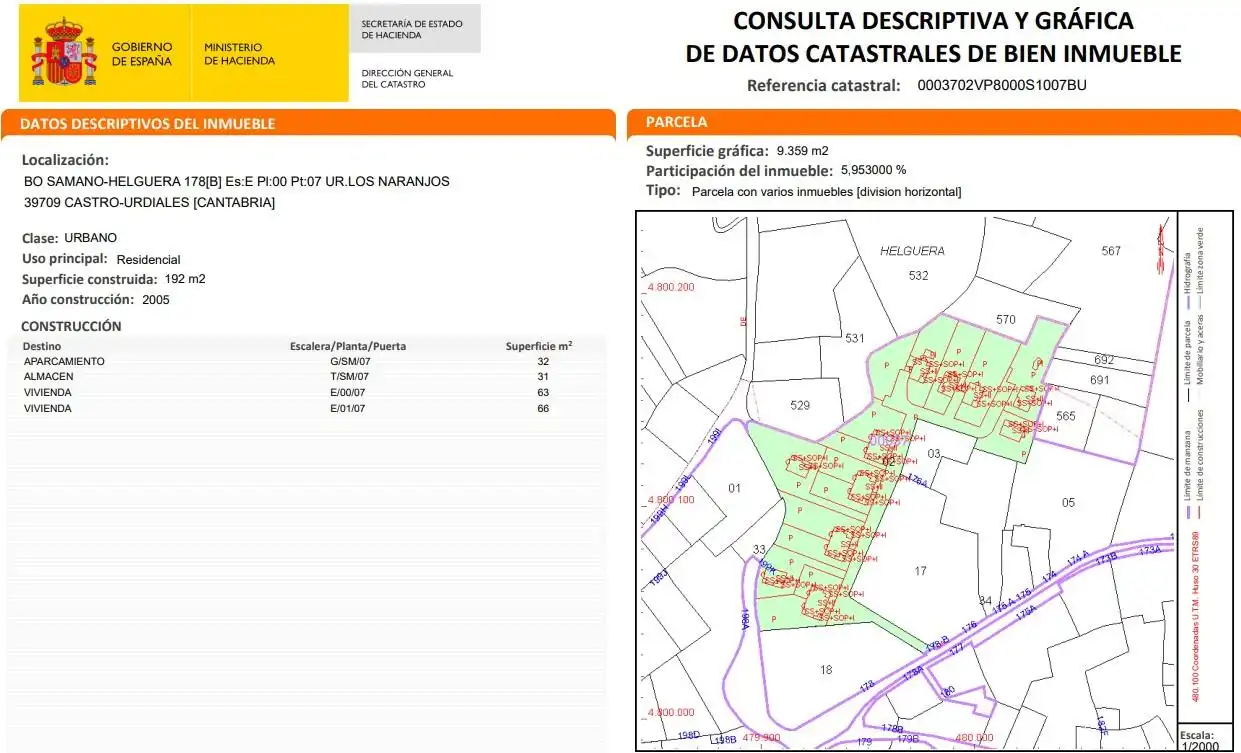Click the CONSULTA DESCRIPTIVA Y GRÁFICA title

(934, 21)
